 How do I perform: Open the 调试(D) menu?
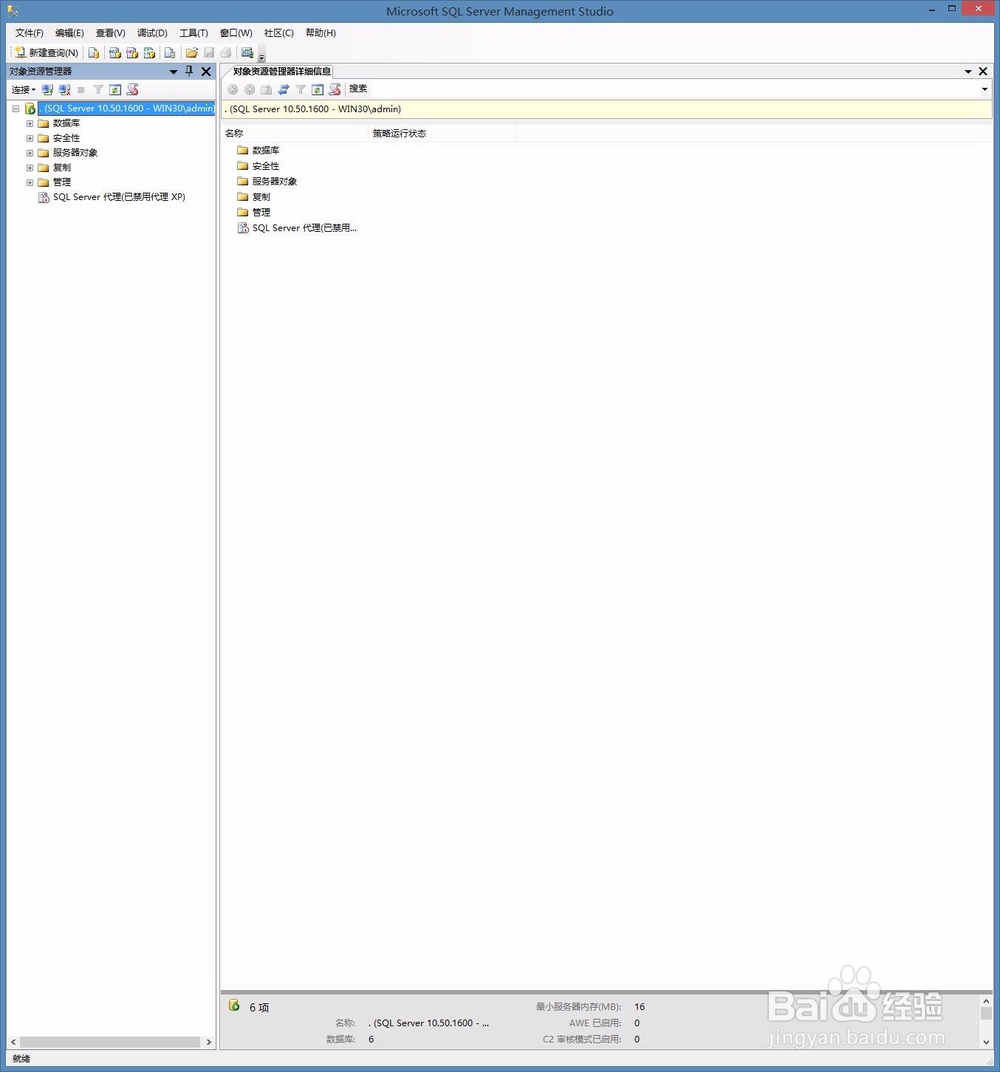pyautogui.click(x=152, y=33)
